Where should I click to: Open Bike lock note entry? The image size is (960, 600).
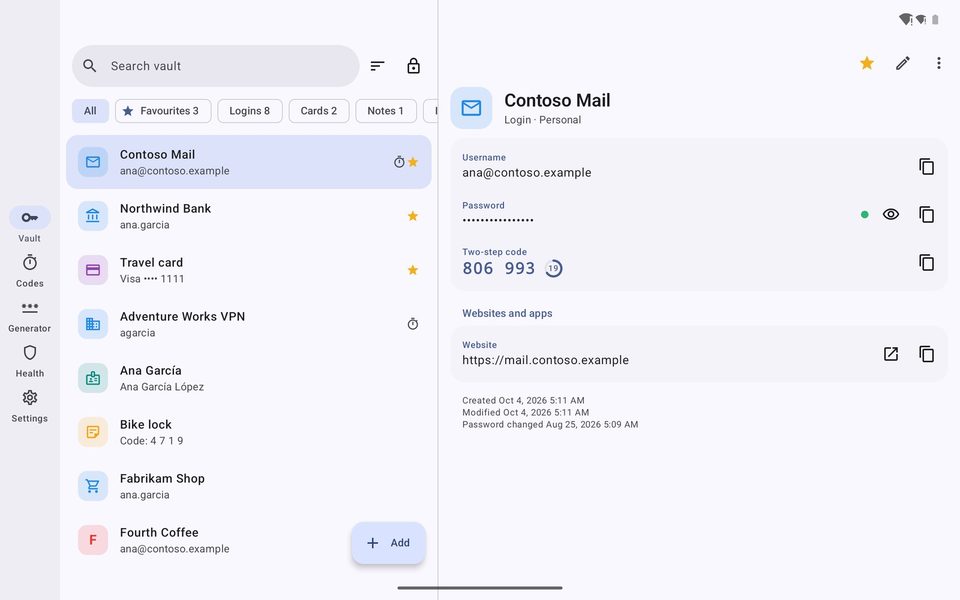(x=249, y=432)
